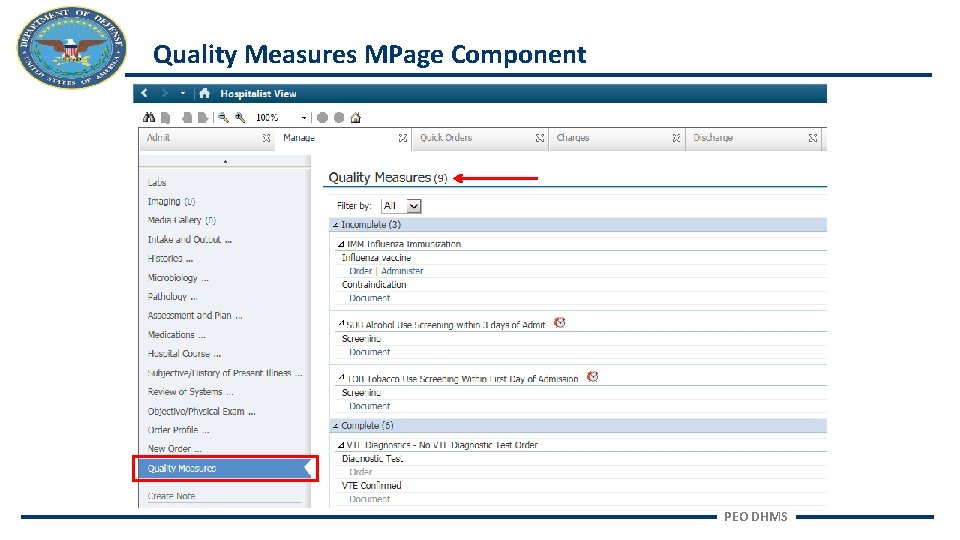Switch to the Discharge tab
Image resolution: width=960 pixels, height=540 pixels.
[713, 138]
